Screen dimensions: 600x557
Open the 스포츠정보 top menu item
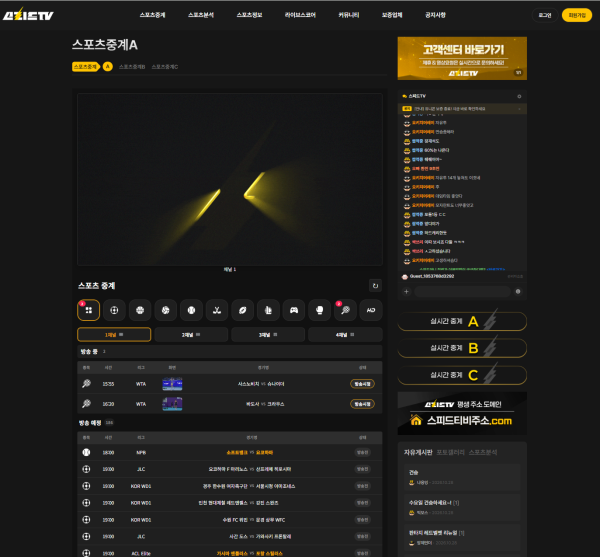point(249,15)
